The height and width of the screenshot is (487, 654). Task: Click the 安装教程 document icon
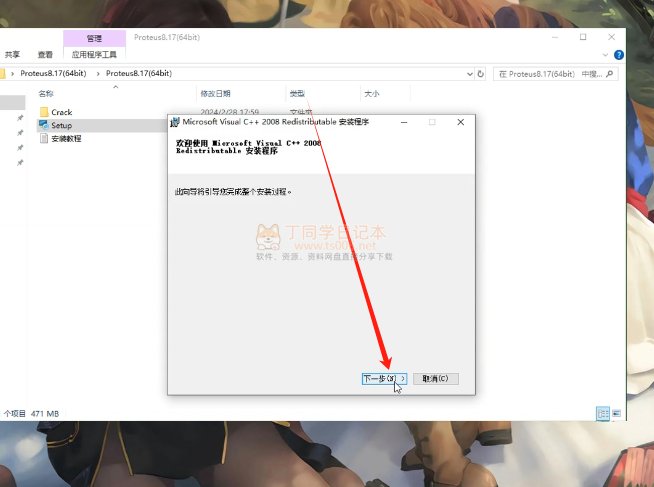(x=44, y=138)
